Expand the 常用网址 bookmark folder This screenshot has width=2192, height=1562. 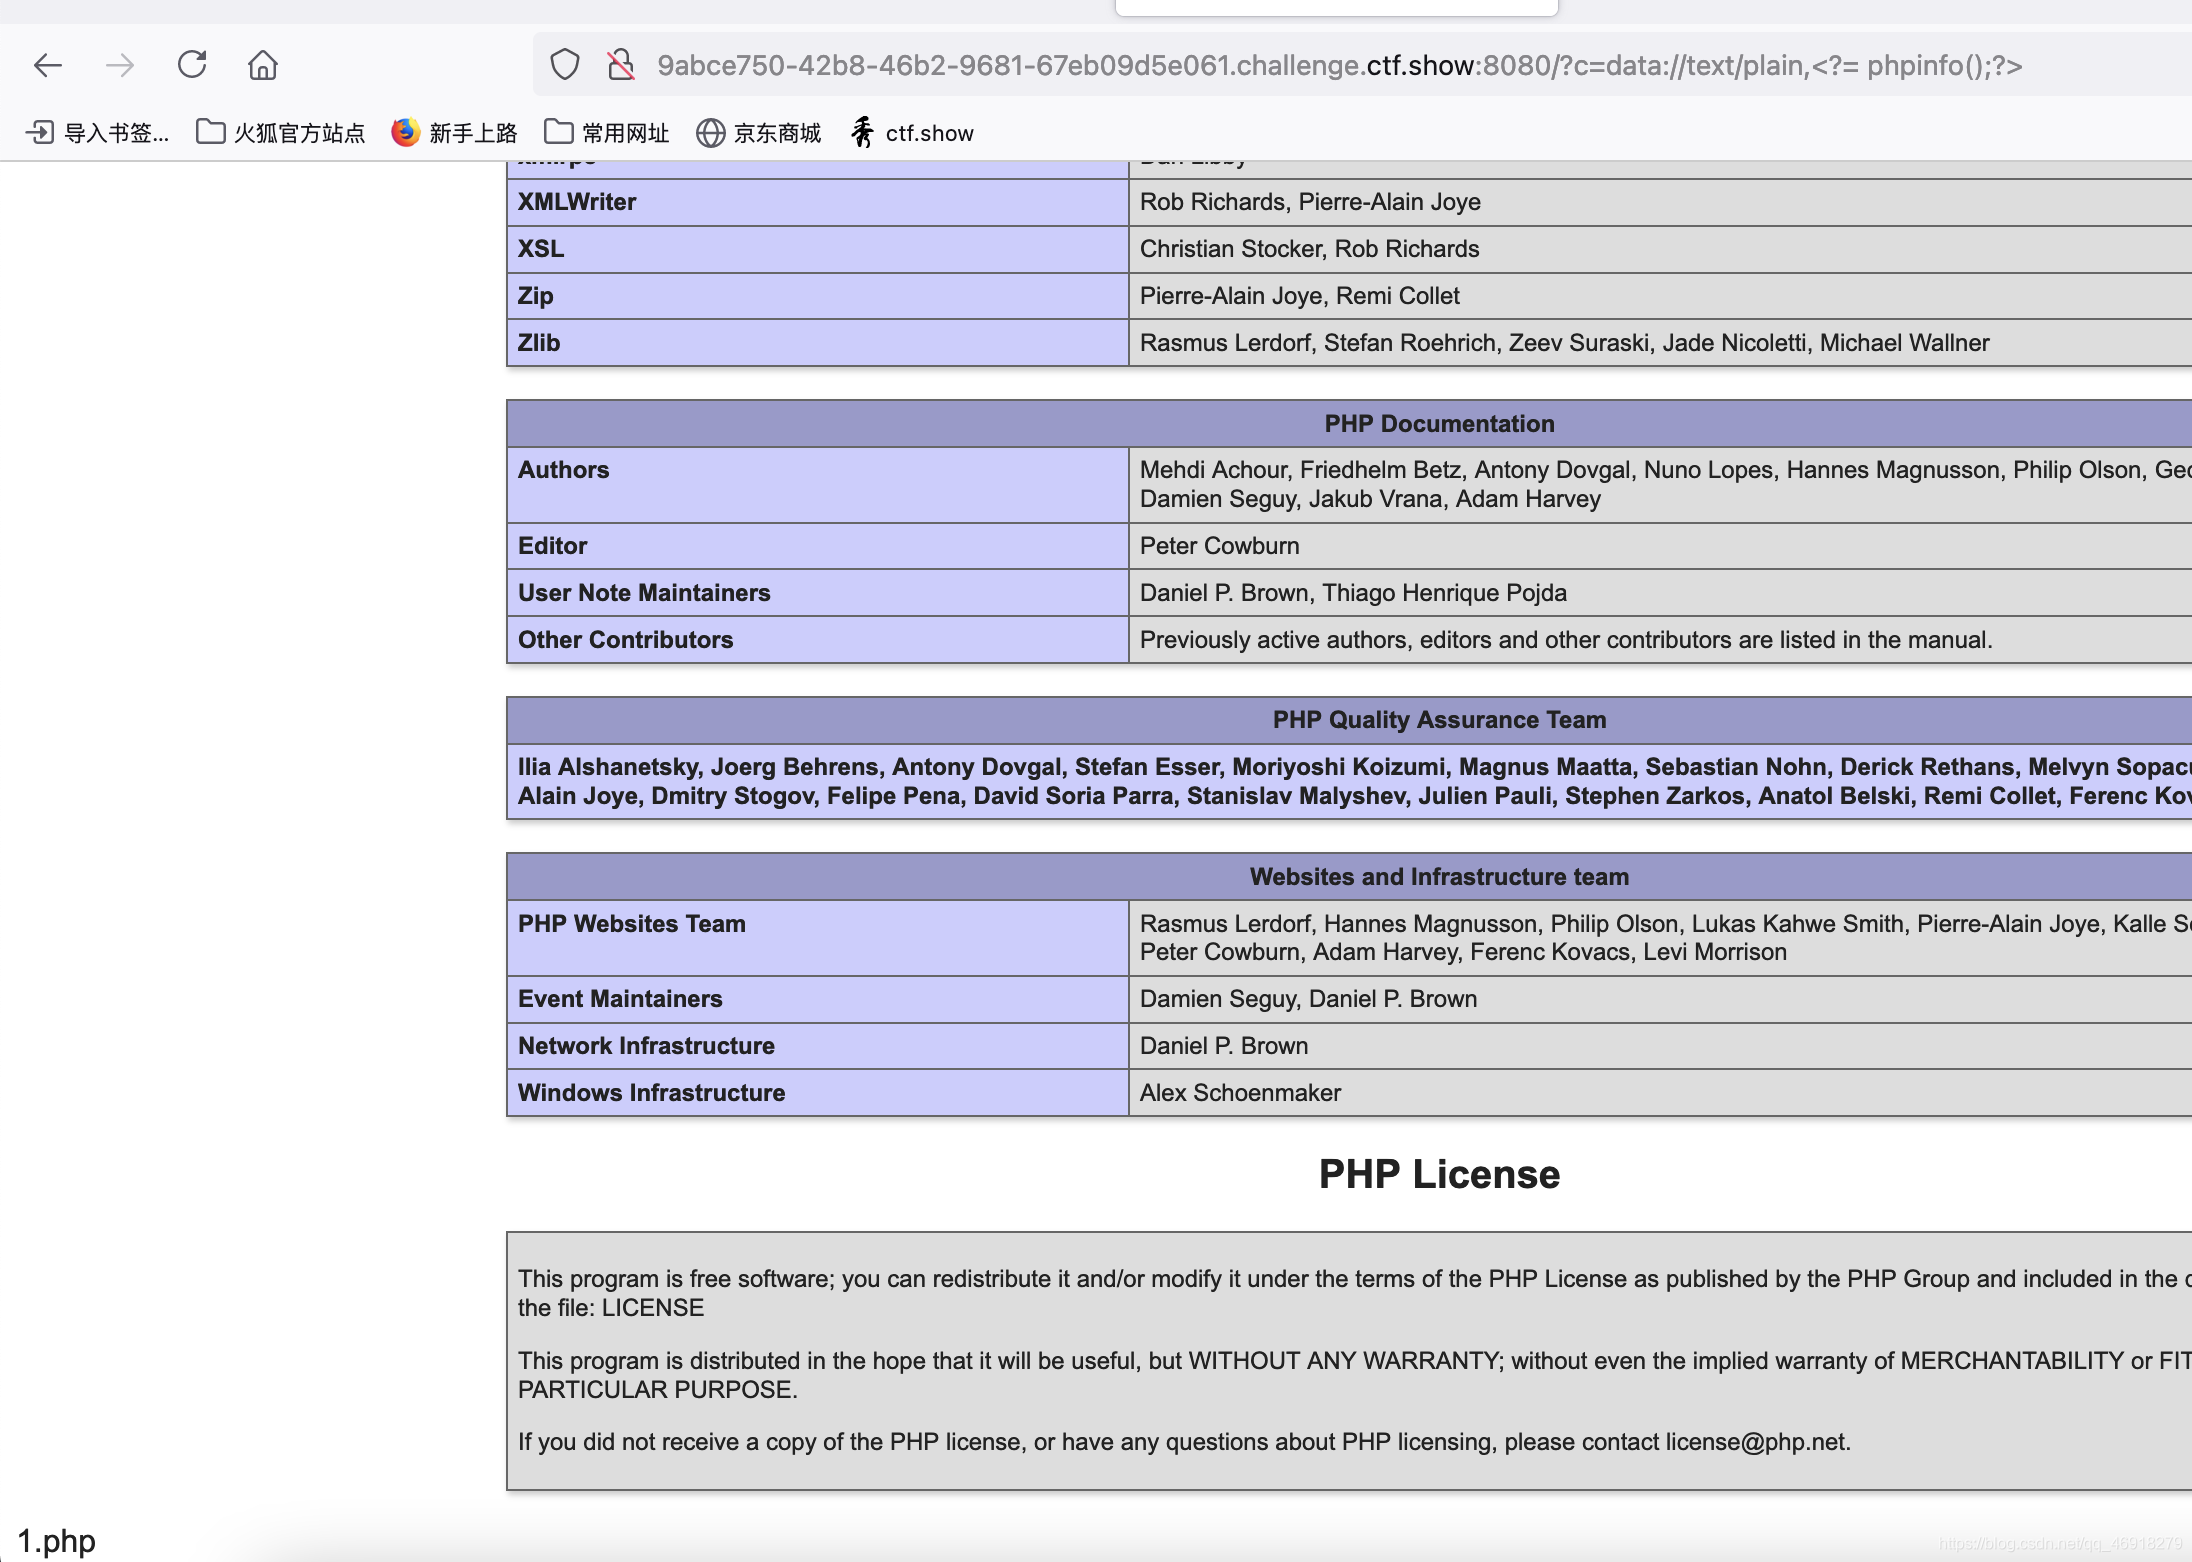pyautogui.click(x=607, y=133)
